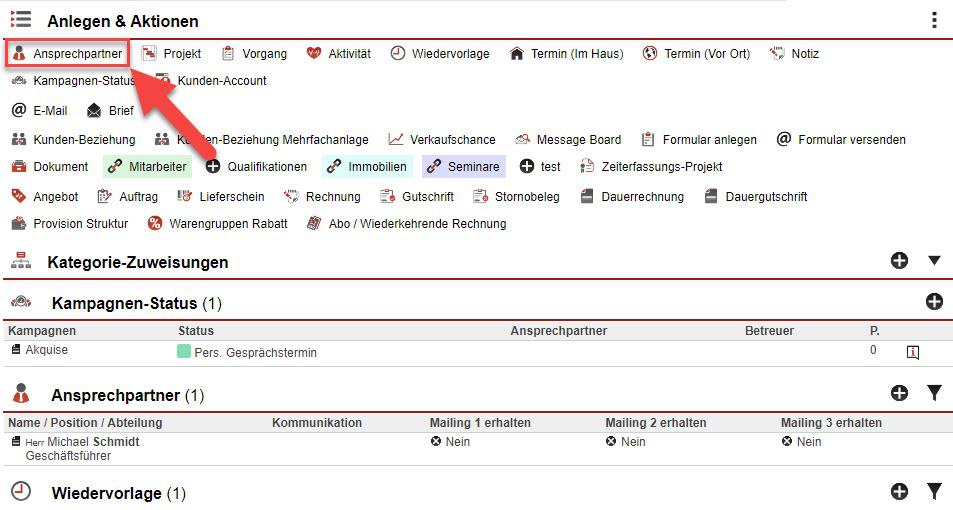The image size is (953, 510).
Task: Open the Akquise campaign link
Action: [x=46, y=350]
